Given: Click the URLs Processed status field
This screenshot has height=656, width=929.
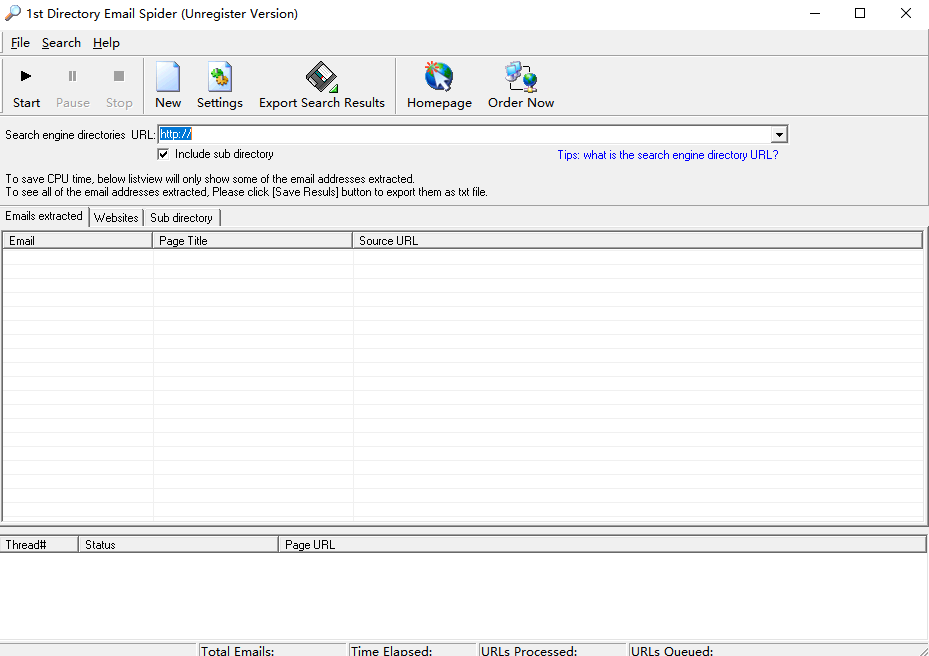Looking at the screenshot, I should 552,650.
